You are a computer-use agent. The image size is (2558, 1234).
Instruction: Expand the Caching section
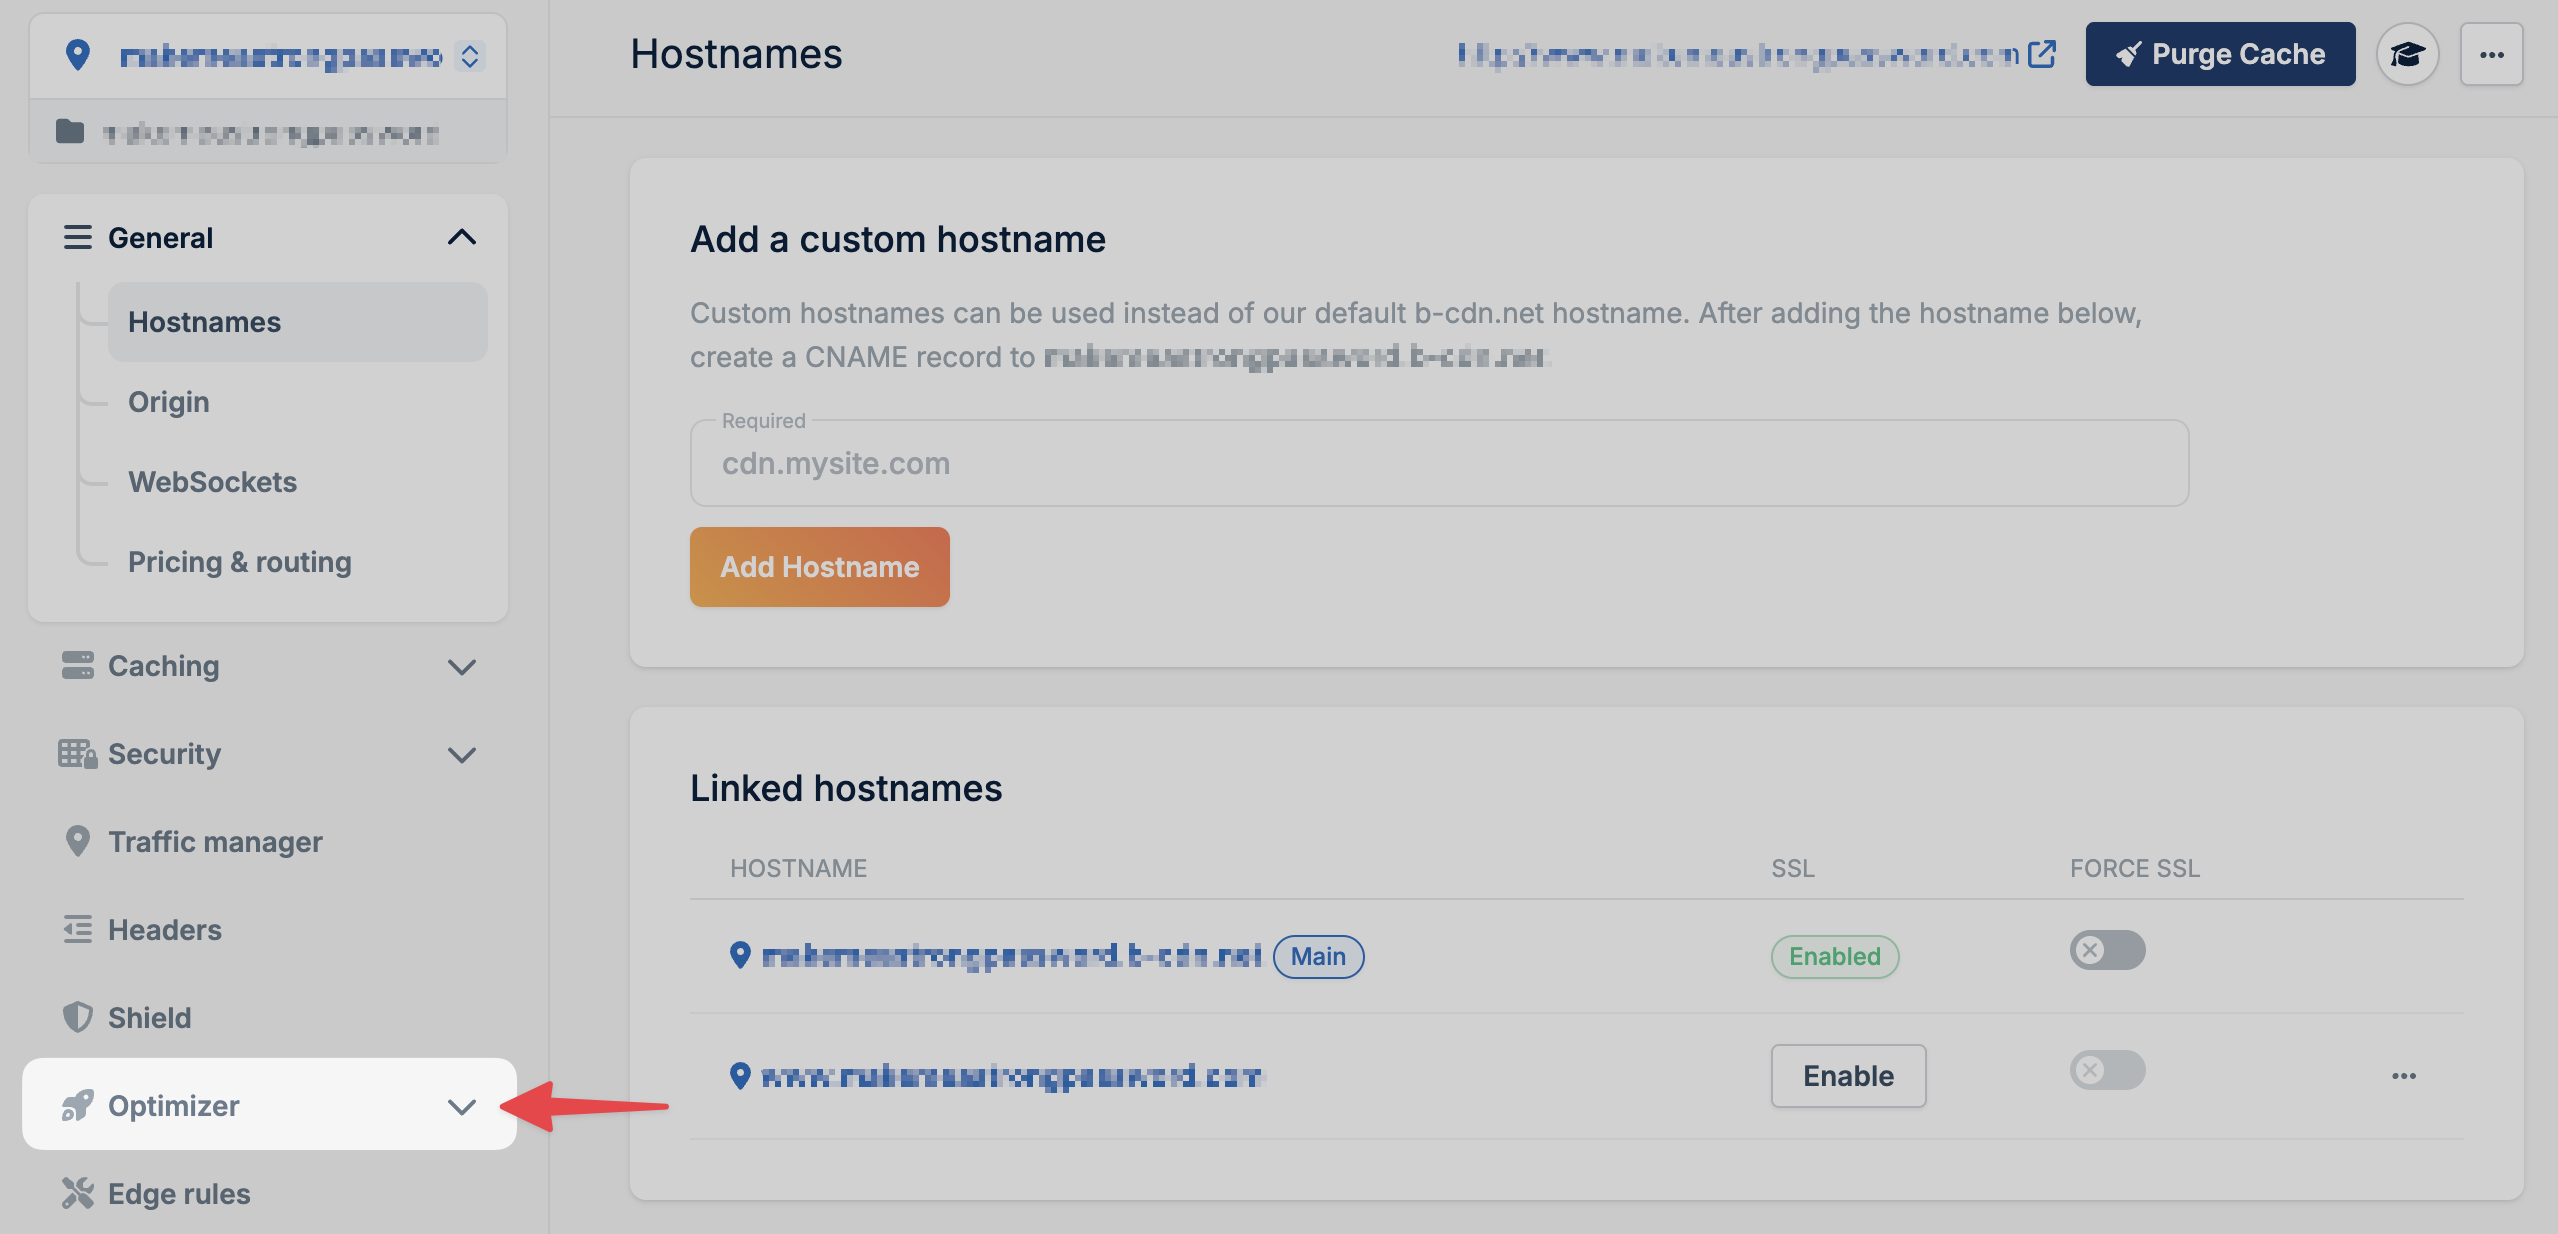[x=461, y=666]
